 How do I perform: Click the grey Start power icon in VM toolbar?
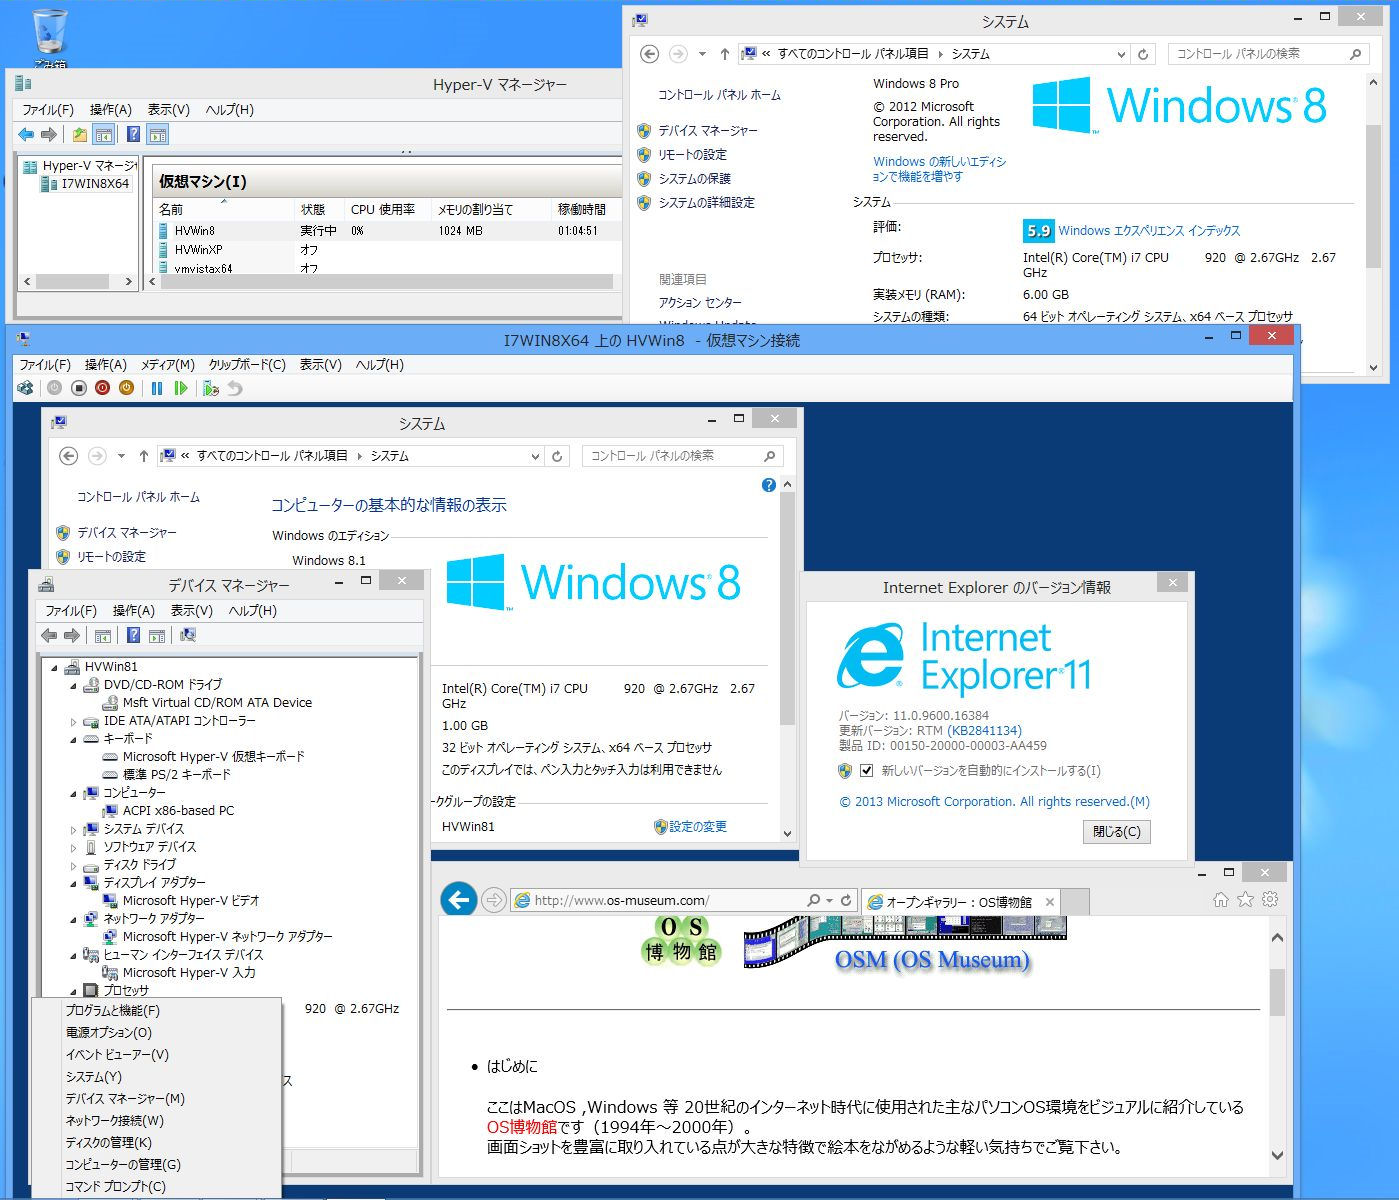54,388
